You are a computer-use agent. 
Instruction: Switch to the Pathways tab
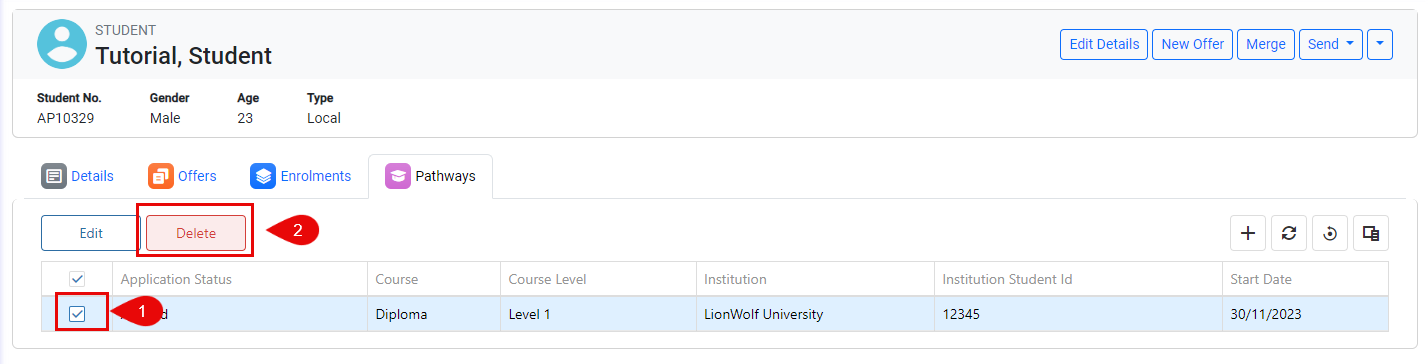coord(430,176)
